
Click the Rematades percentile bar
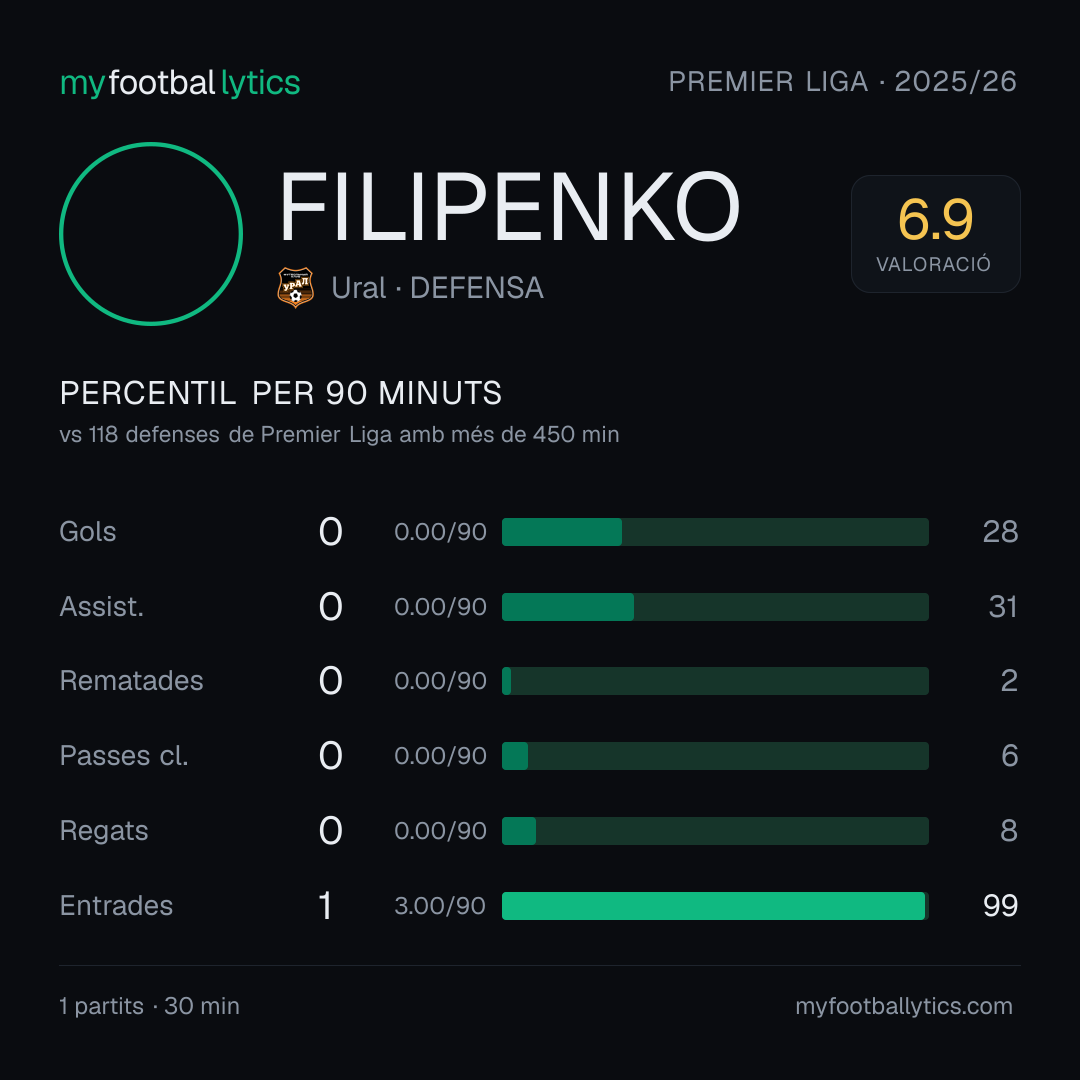[x=715, y=681]
